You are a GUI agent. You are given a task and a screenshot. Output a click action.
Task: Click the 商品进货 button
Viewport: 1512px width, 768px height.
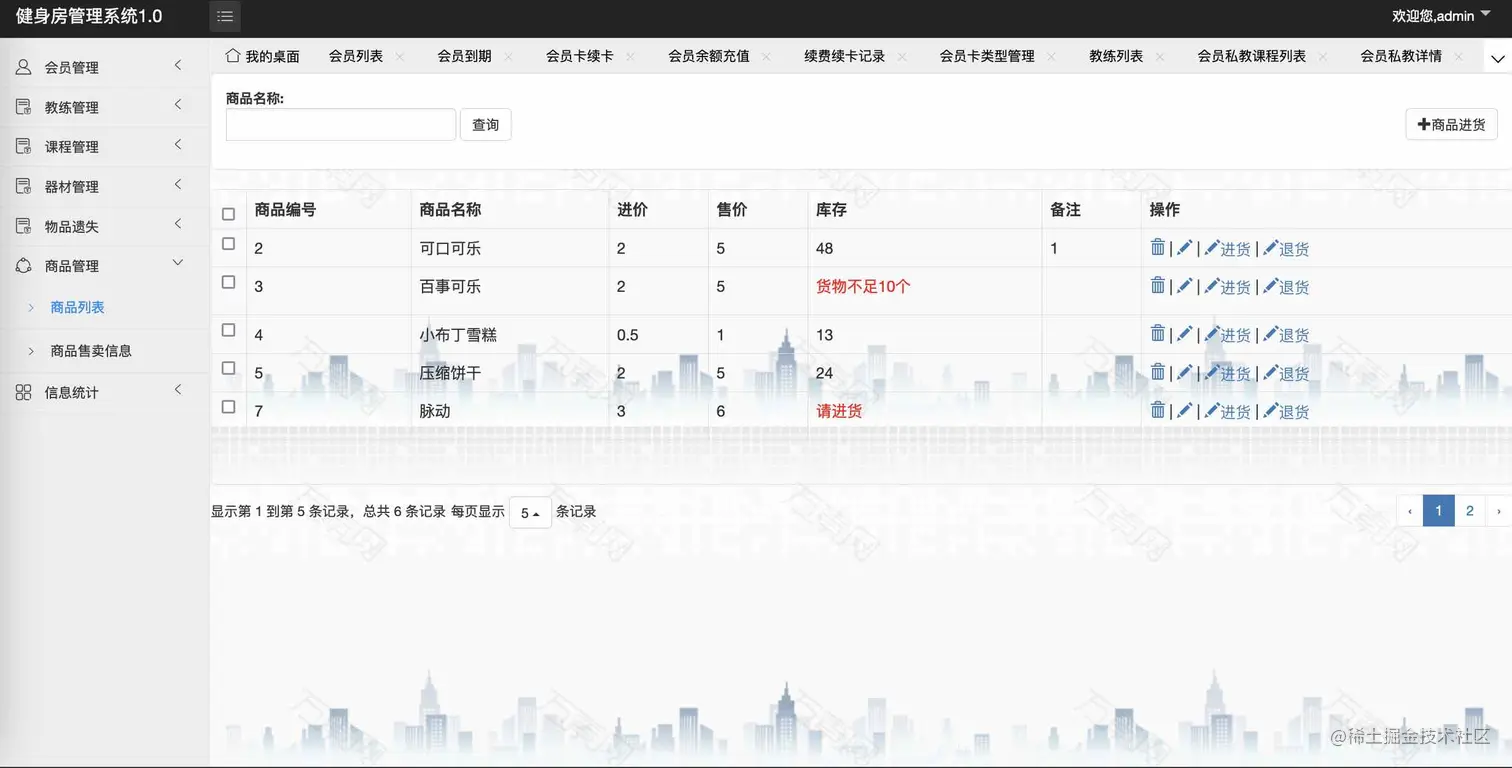(x=1451, y=125)
